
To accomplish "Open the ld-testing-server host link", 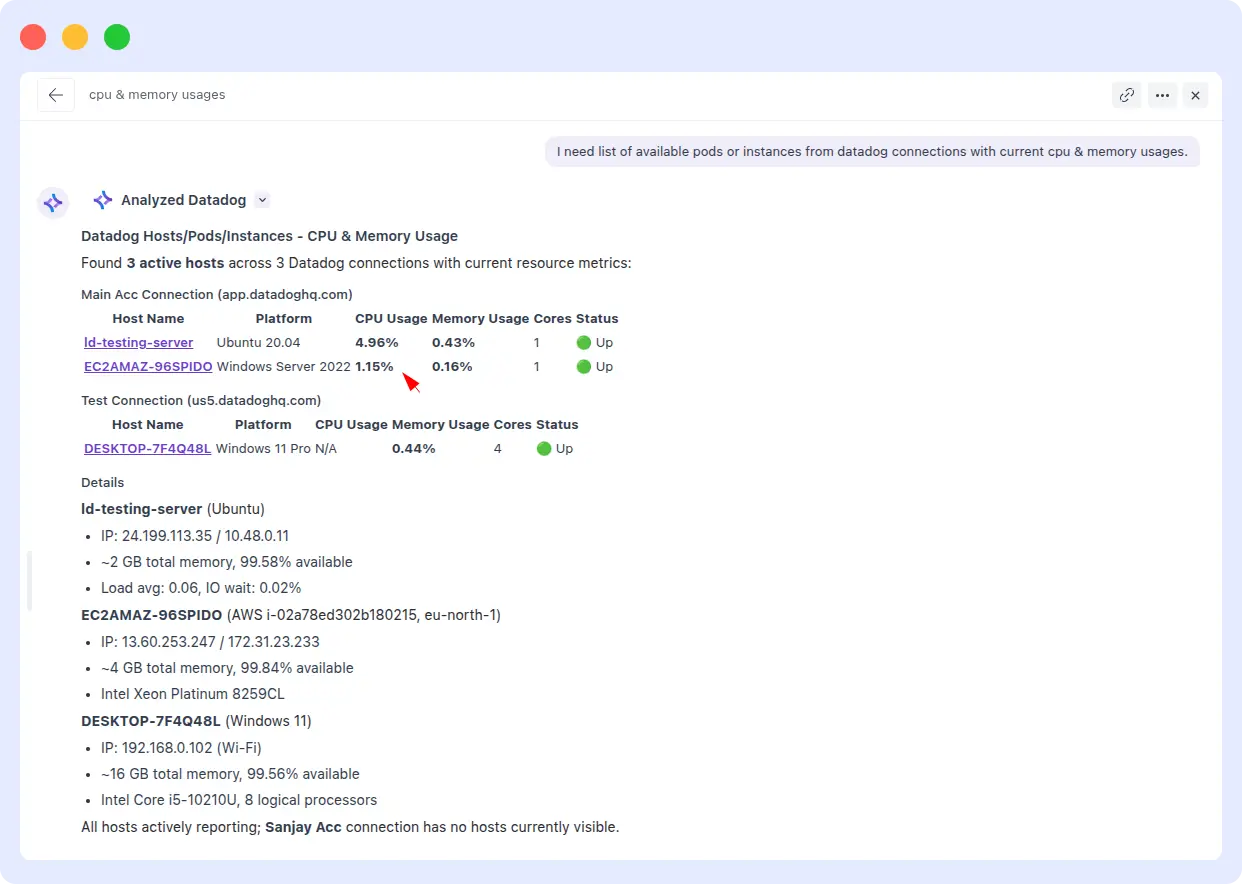I will [x=138, y=342].
